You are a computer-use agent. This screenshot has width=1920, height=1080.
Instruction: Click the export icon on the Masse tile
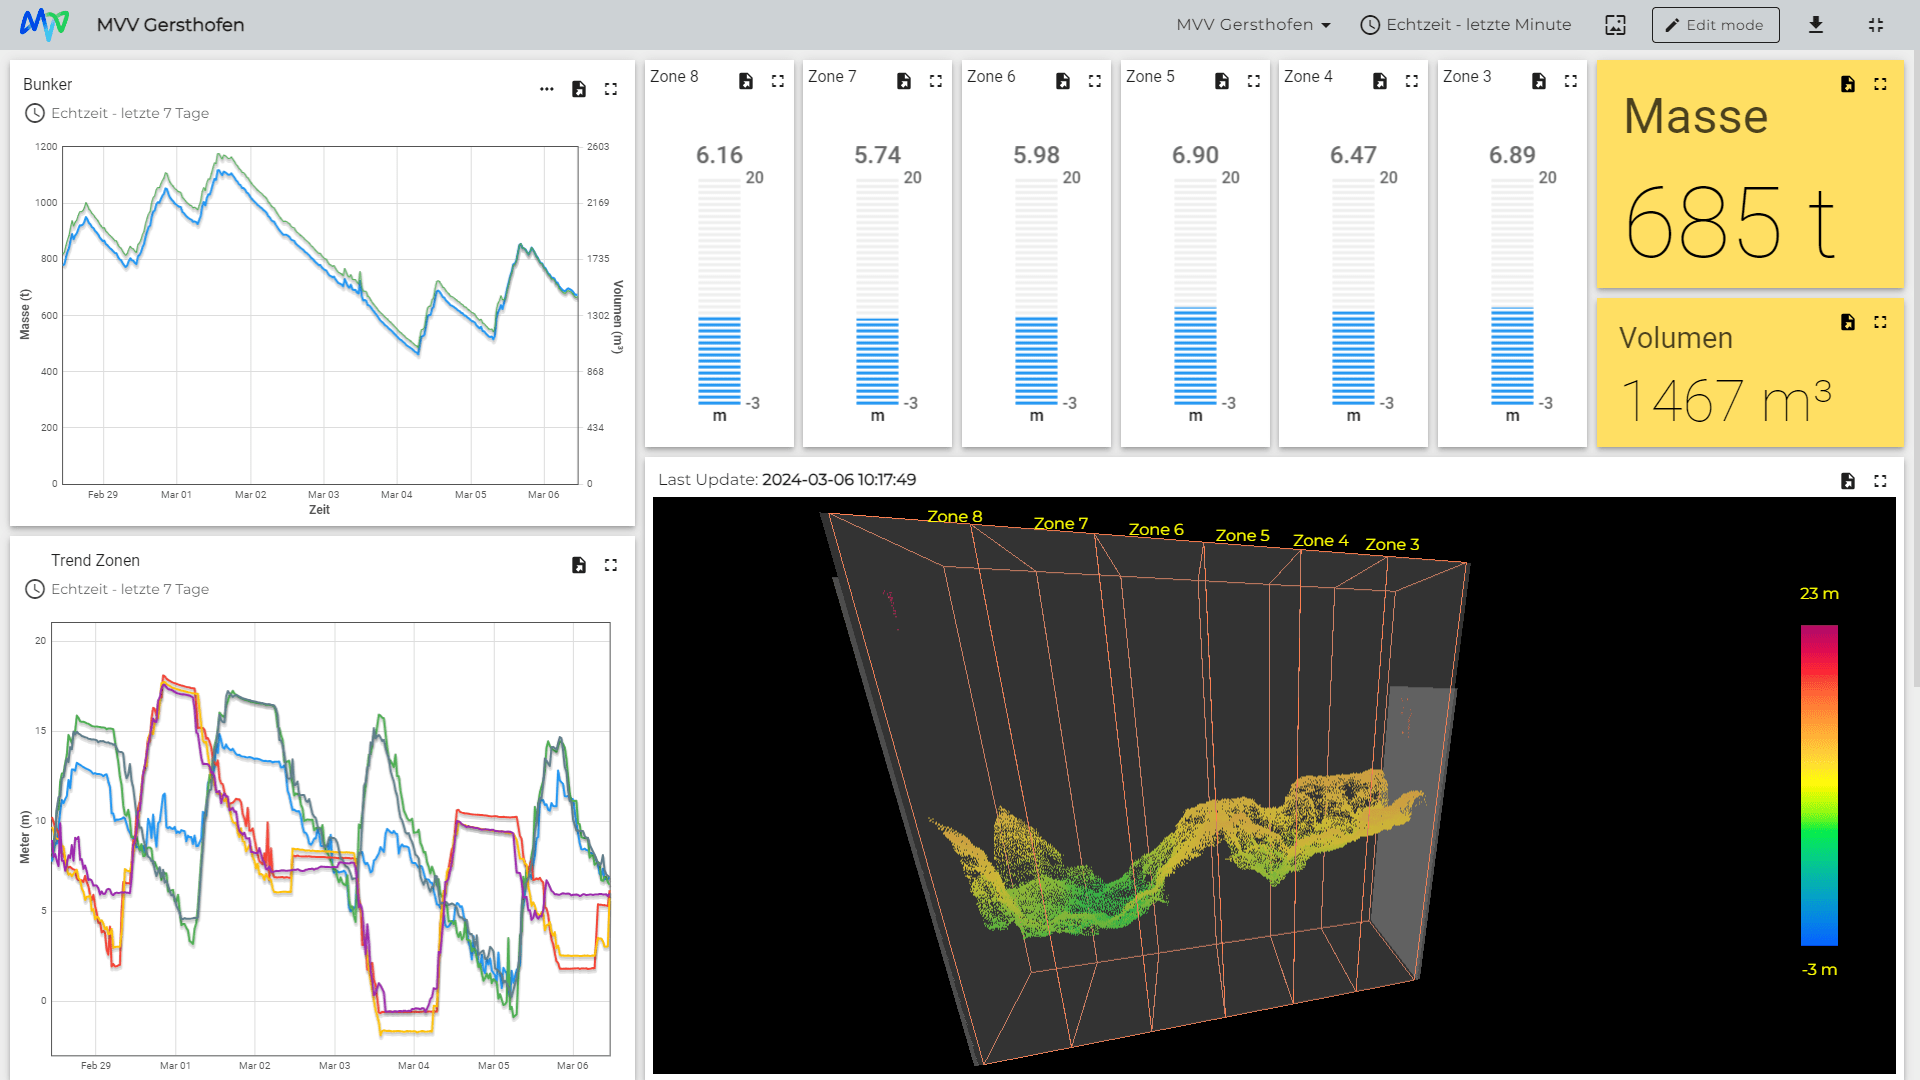pyautogui.click(x=1847, y=85)
